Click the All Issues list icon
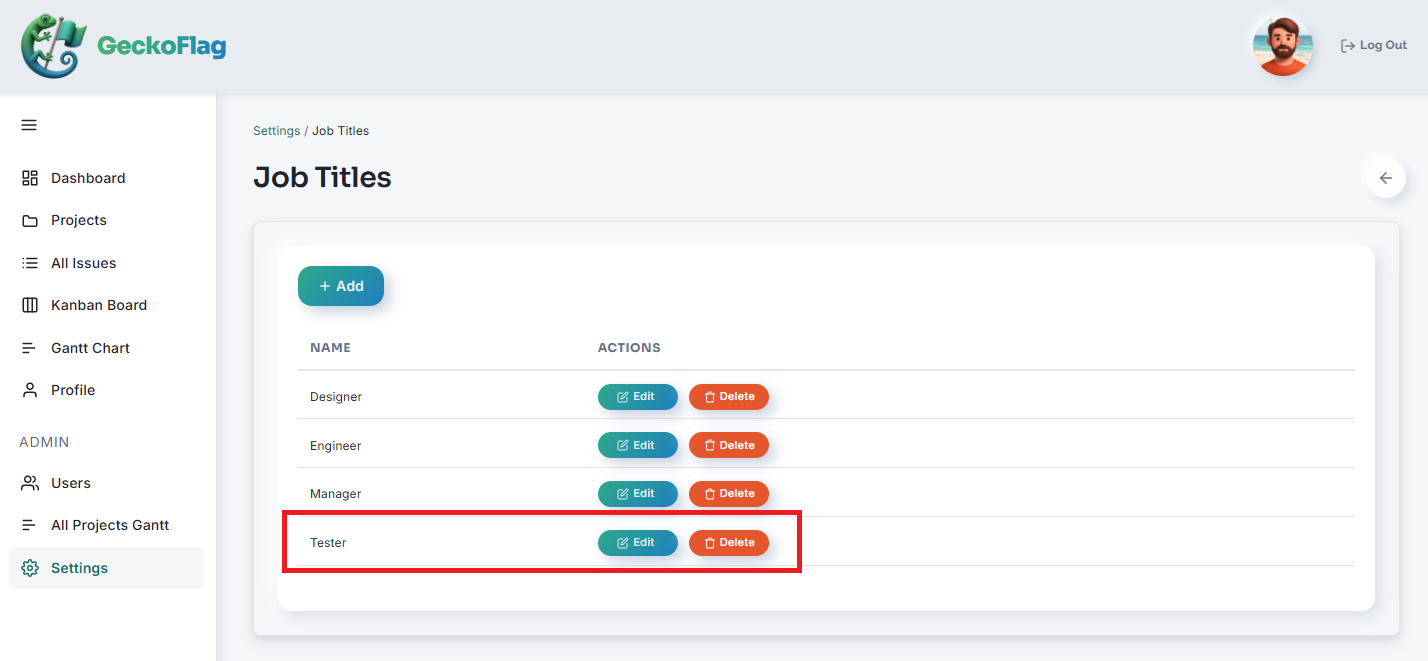The image size is (1428, 661). pyautogui.click(x=30, y=263)
